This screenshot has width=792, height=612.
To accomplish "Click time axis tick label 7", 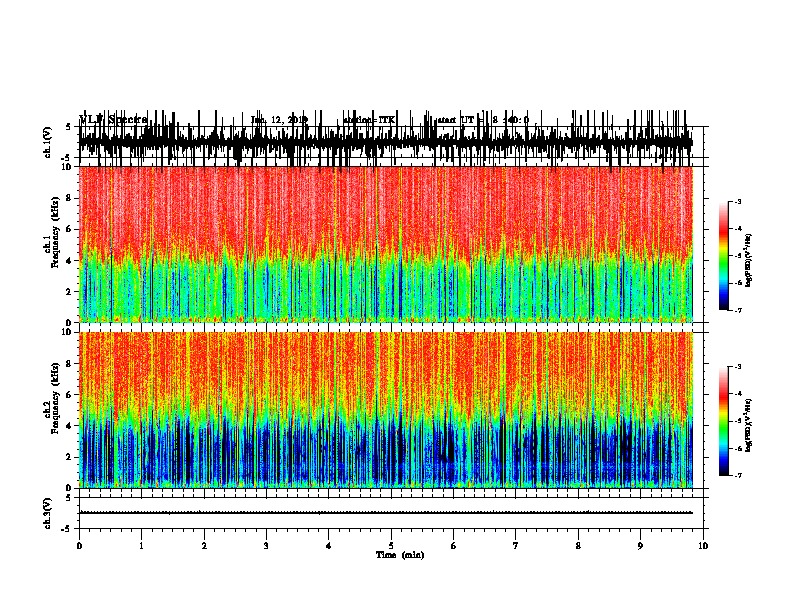I will tap(516, 546).
